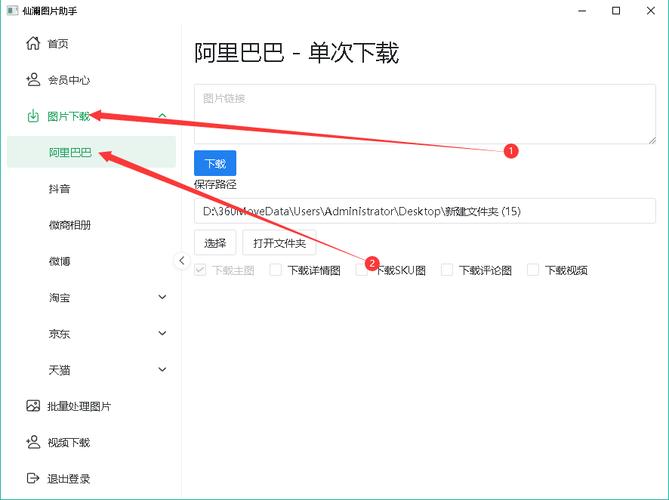
Task: Minimize the 仙澜图片助手 window
Action: click(x=582, y=11)
